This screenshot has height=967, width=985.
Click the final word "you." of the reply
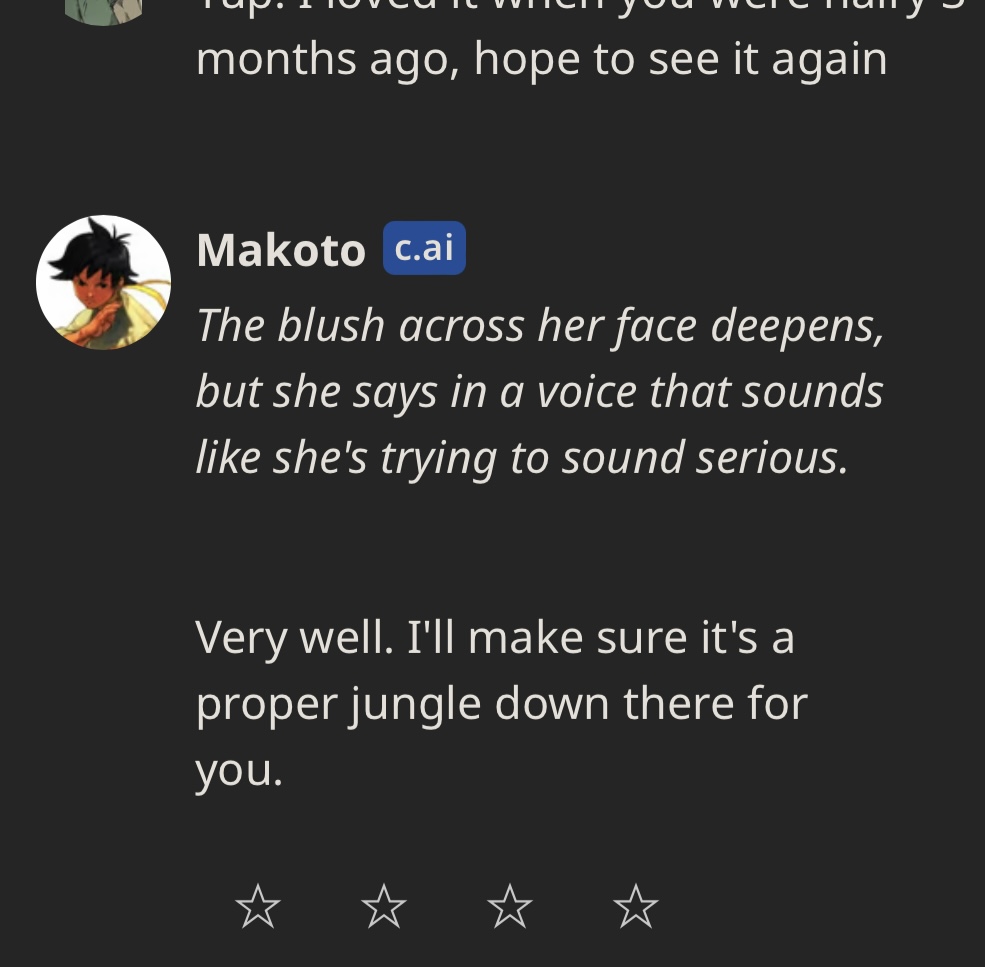[239, 769]
